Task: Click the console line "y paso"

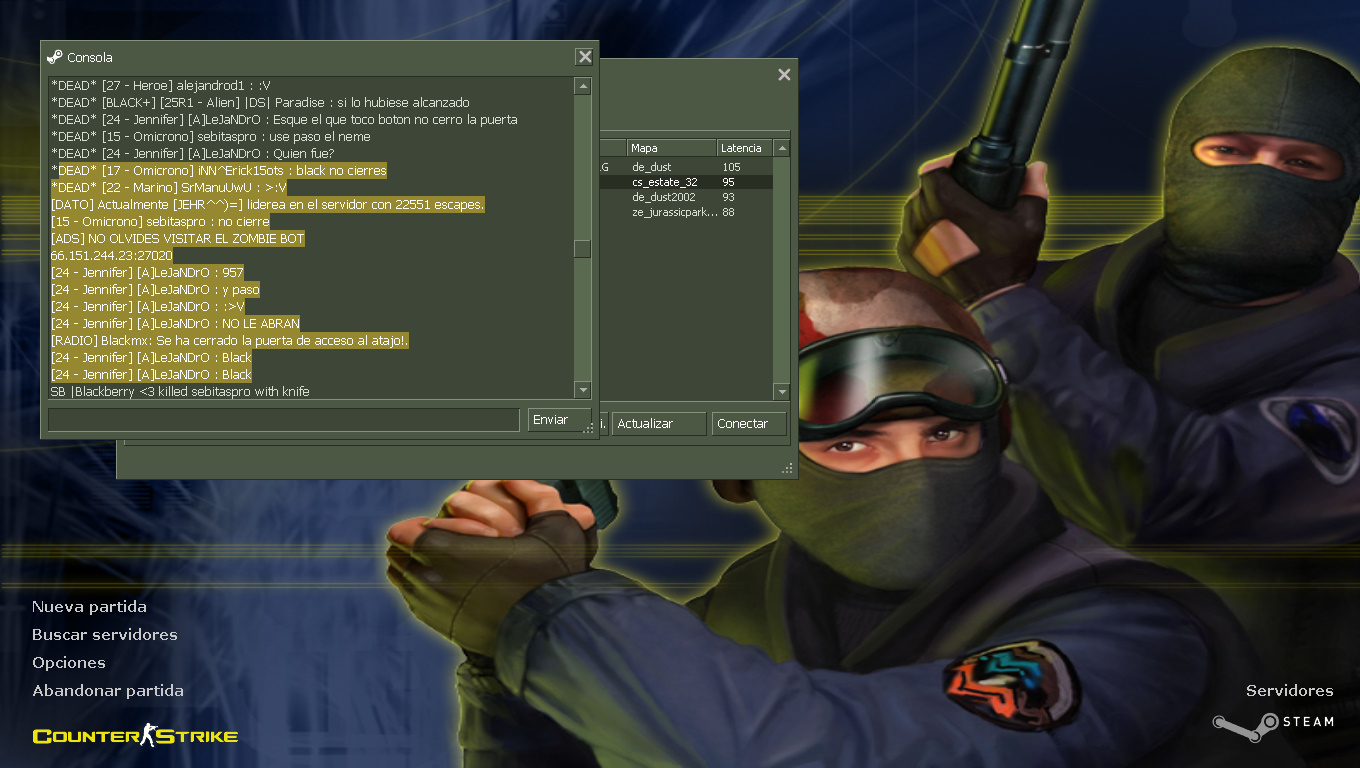Action: 155,290
